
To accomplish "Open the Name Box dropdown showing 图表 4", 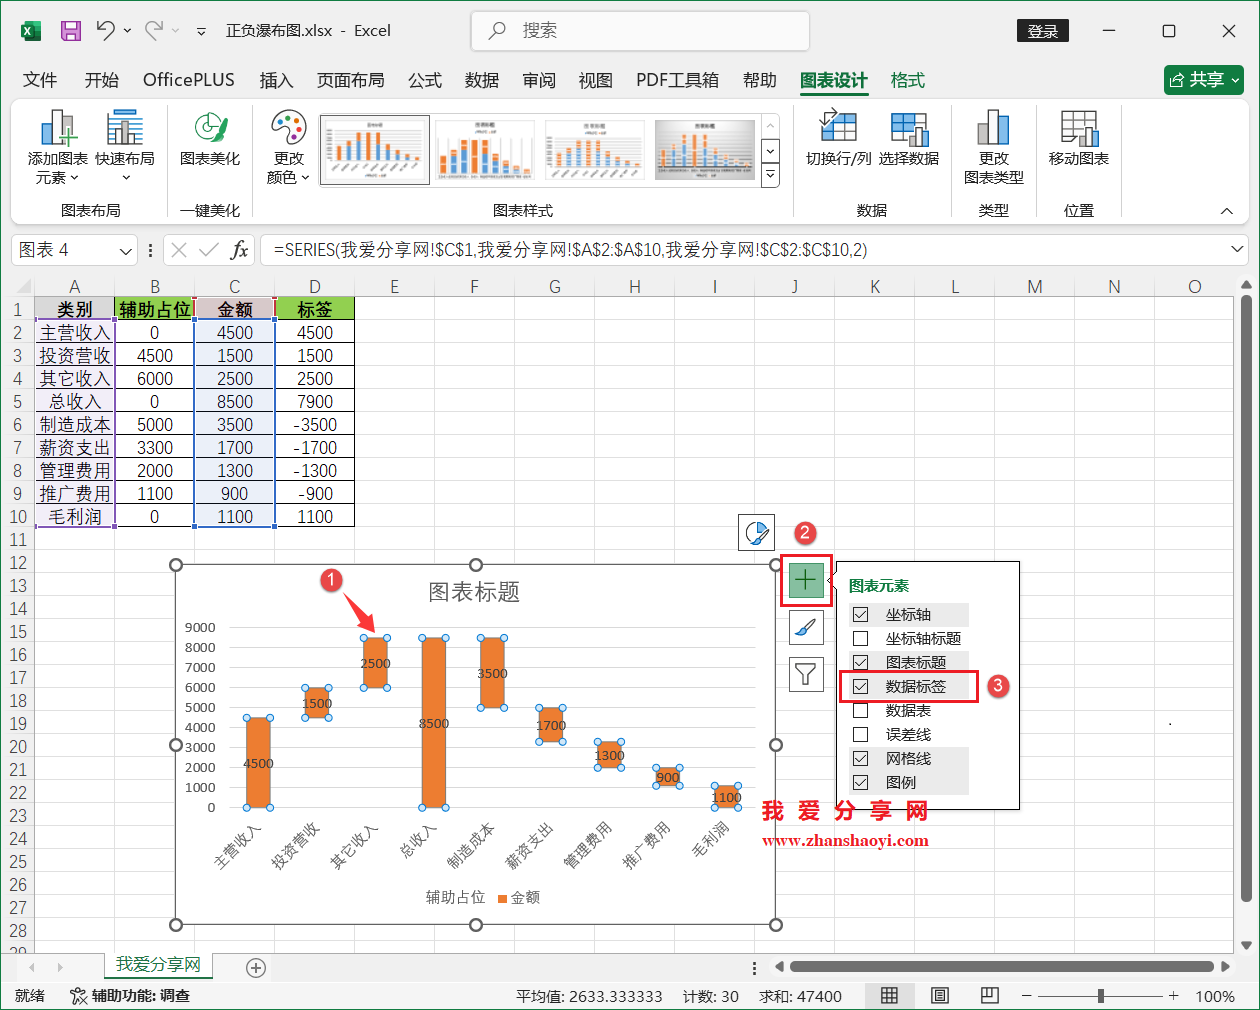I will [124, 250].
